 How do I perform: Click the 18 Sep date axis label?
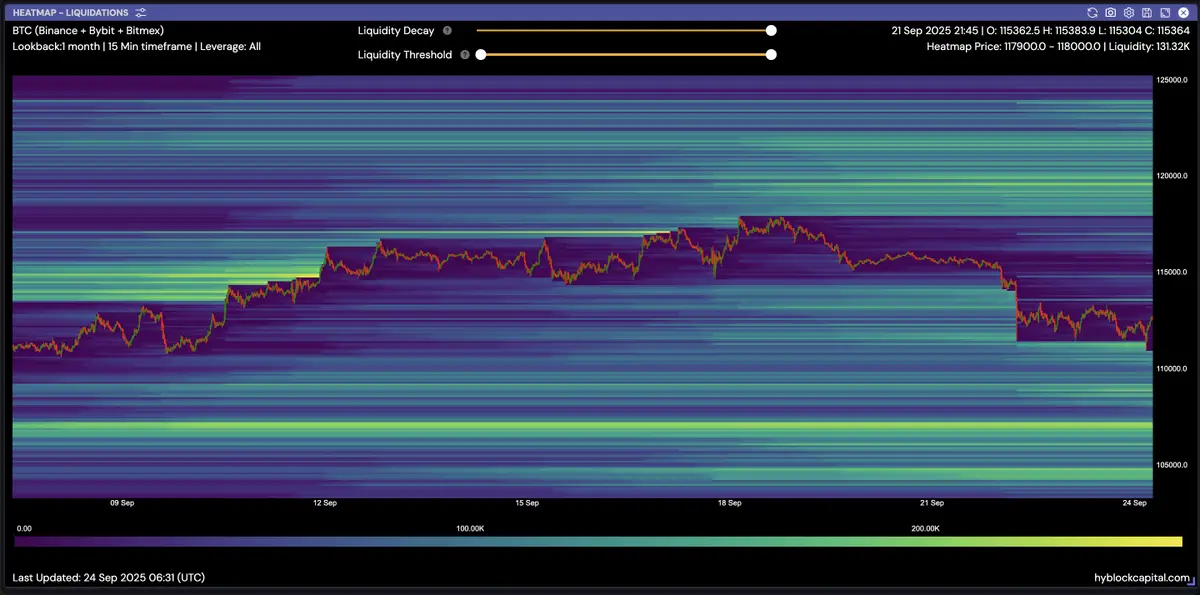coord(729,503)
